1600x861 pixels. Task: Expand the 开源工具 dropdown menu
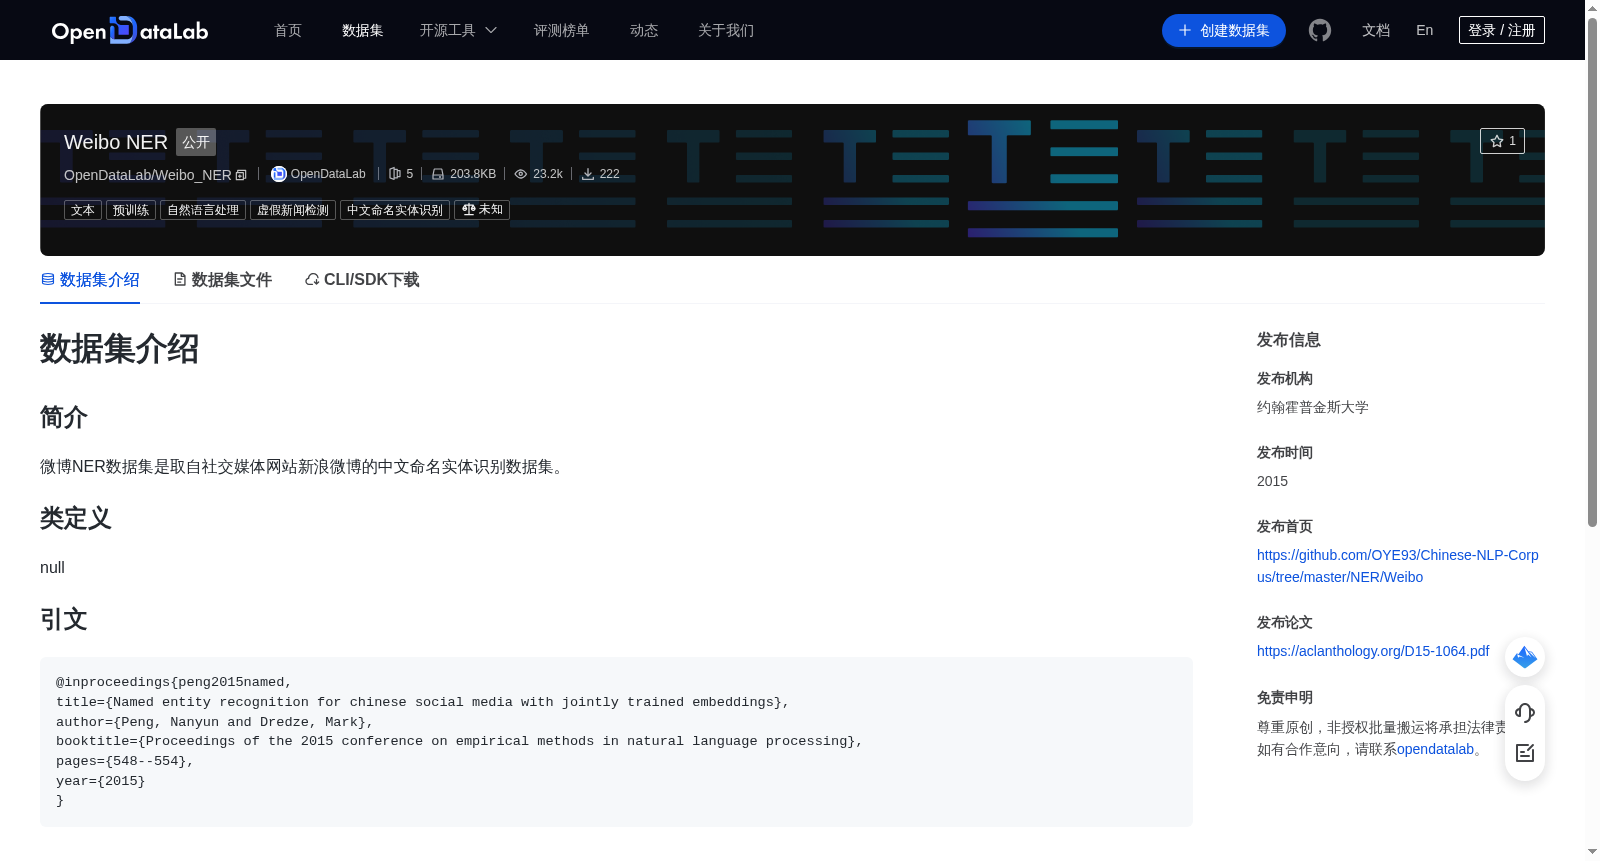click(458, 30)
